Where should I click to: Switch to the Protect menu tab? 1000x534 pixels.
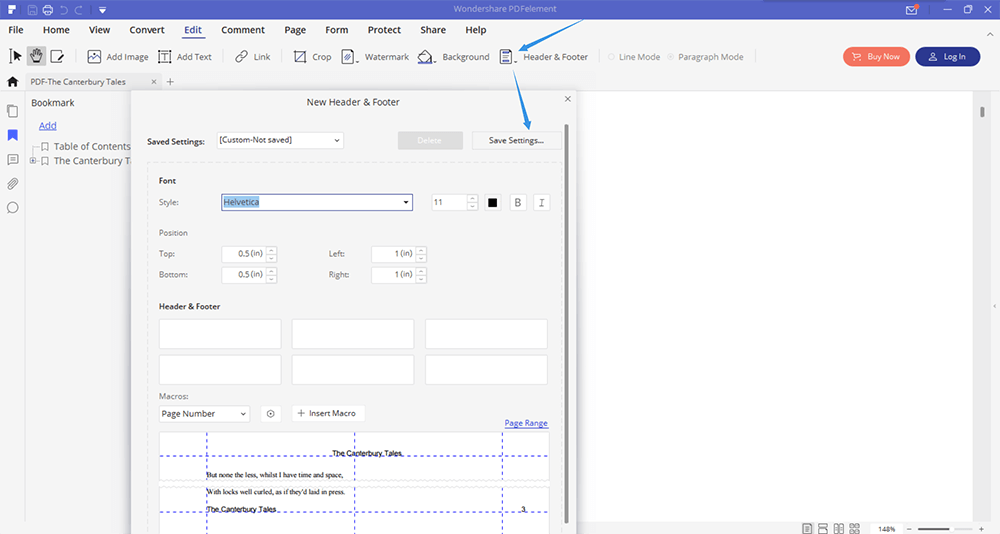tap(384, 30)
